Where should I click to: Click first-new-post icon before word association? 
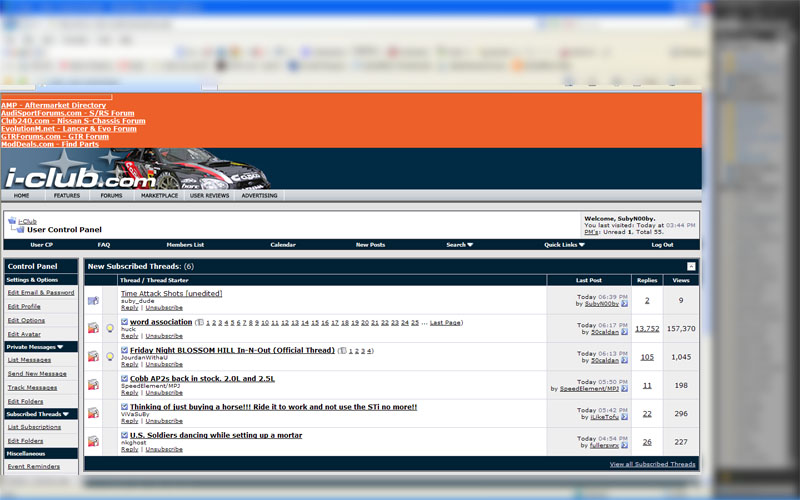click(x=125, y=322)
